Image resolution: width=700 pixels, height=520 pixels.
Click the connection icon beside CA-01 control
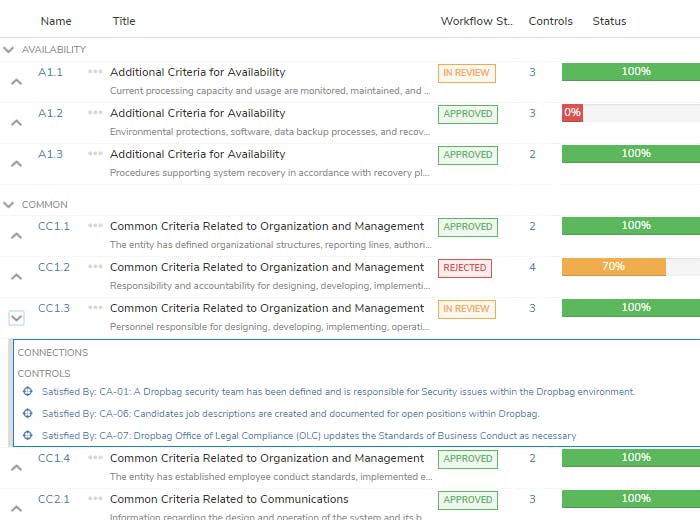click(x=28, y=392)
